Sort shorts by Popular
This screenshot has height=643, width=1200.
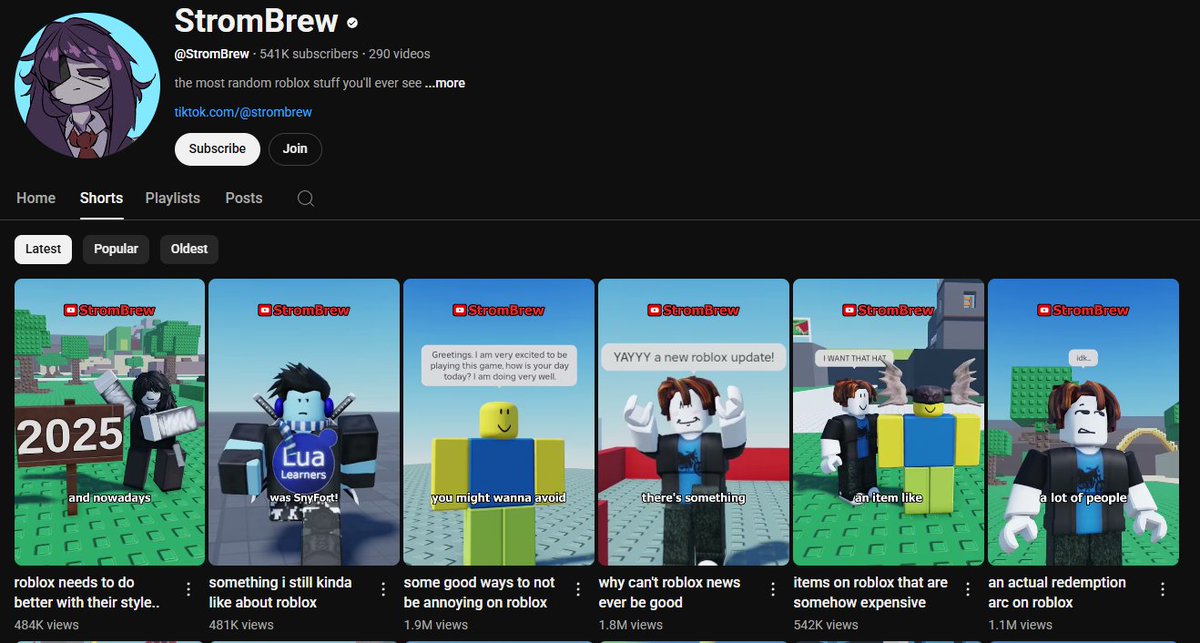point(116,249)
